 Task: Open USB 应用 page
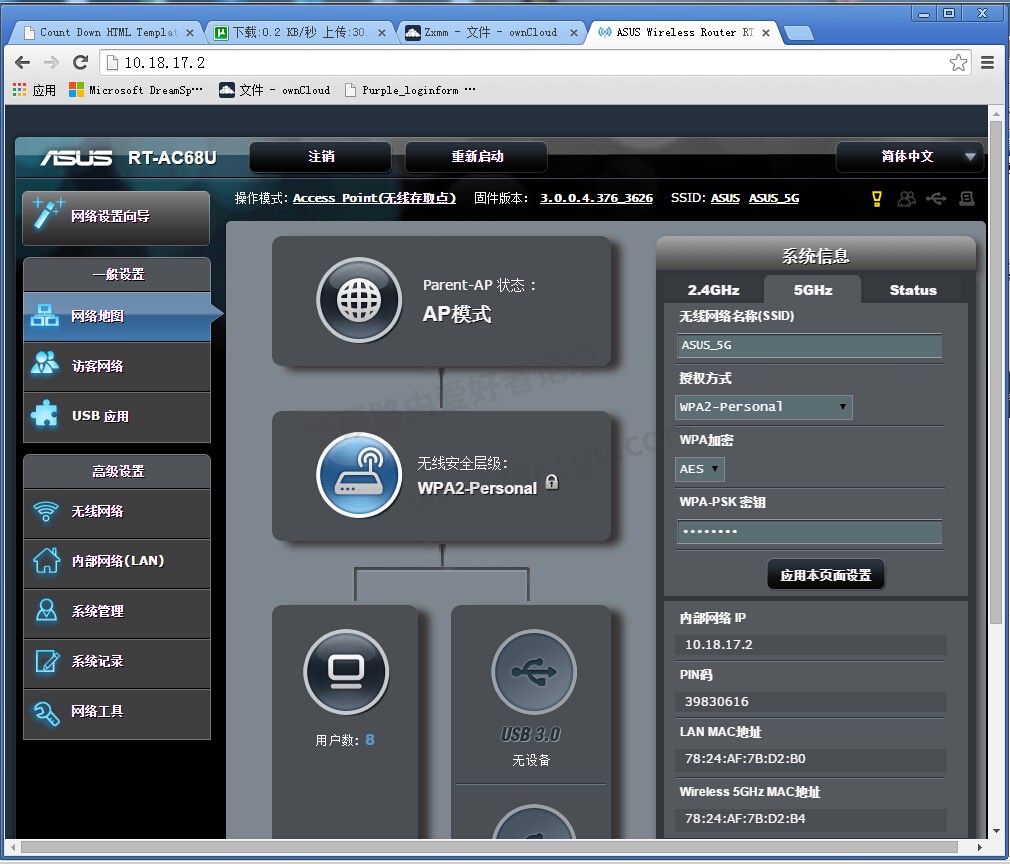(117, 417)
